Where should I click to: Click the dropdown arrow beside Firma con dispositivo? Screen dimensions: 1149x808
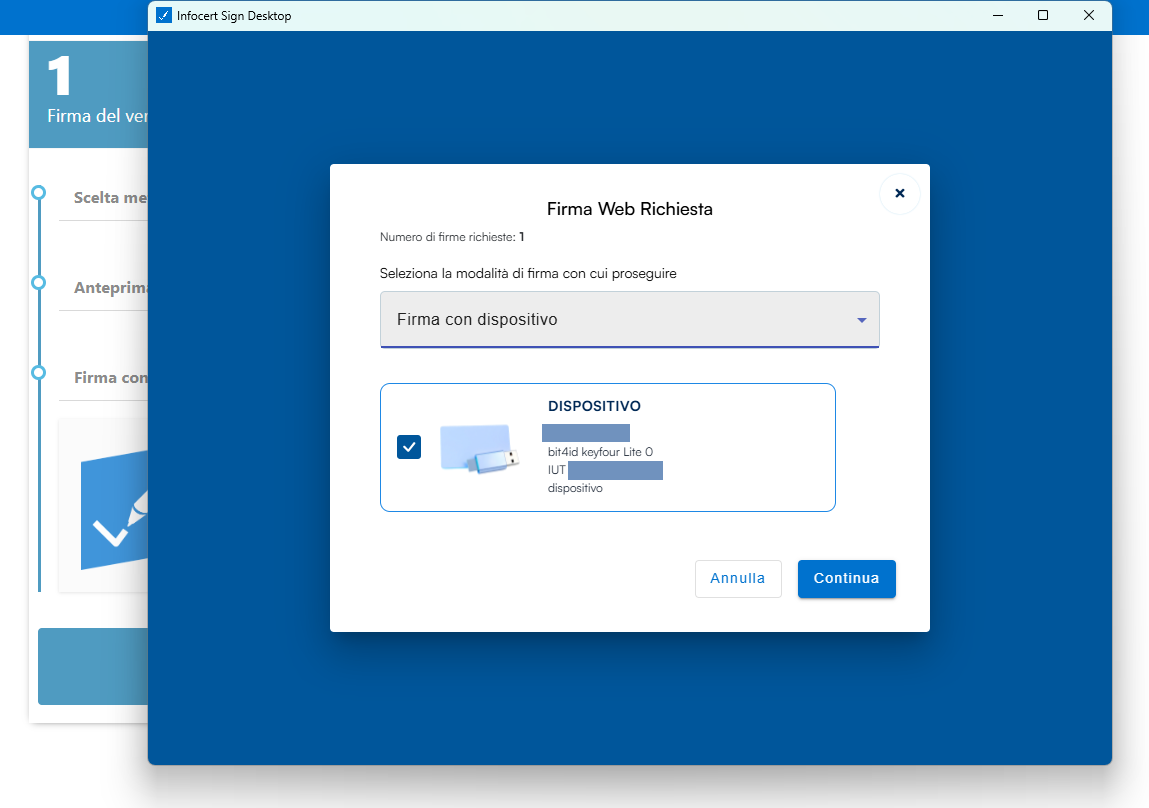click(x=862, y=320)
